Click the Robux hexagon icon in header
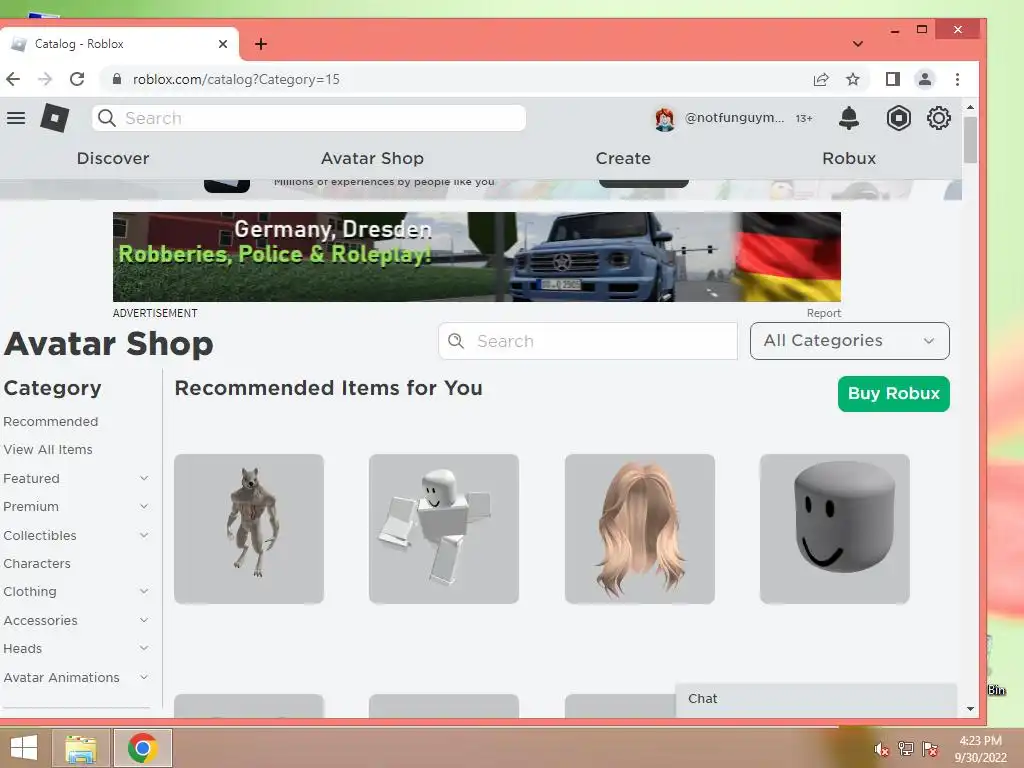 tap(899, 118)
